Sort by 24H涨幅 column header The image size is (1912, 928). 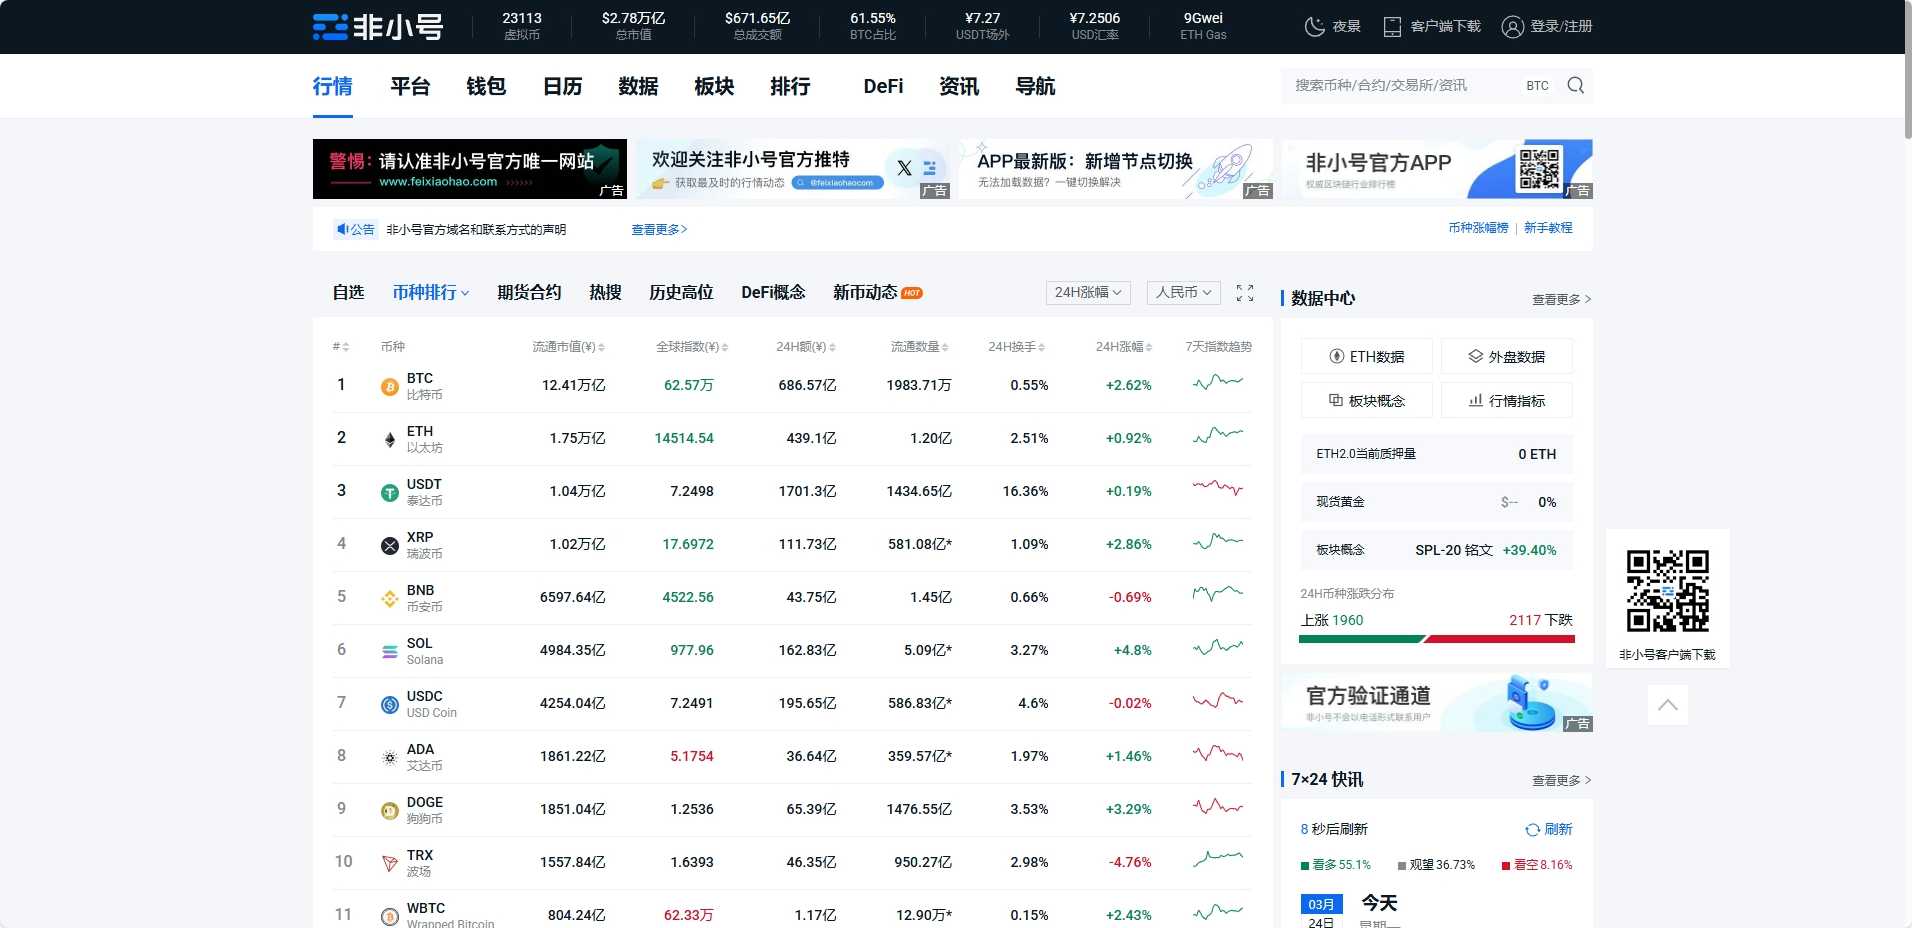tap(1123, 347)
